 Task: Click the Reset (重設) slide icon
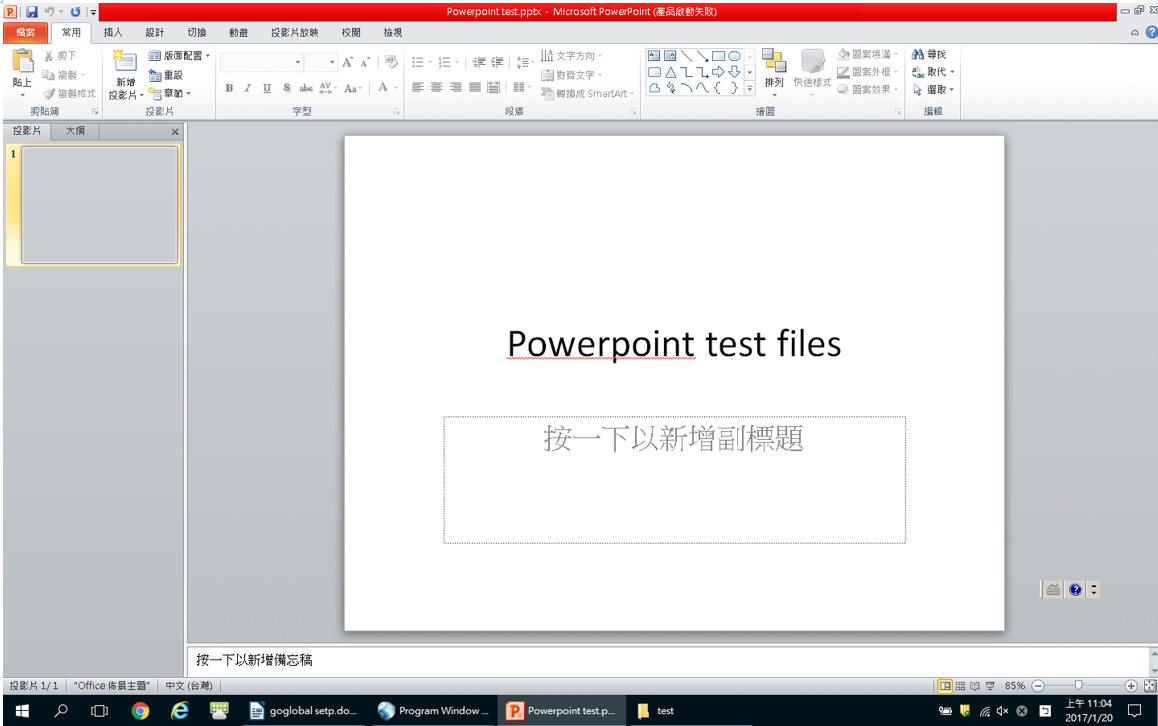coord(166,75)
